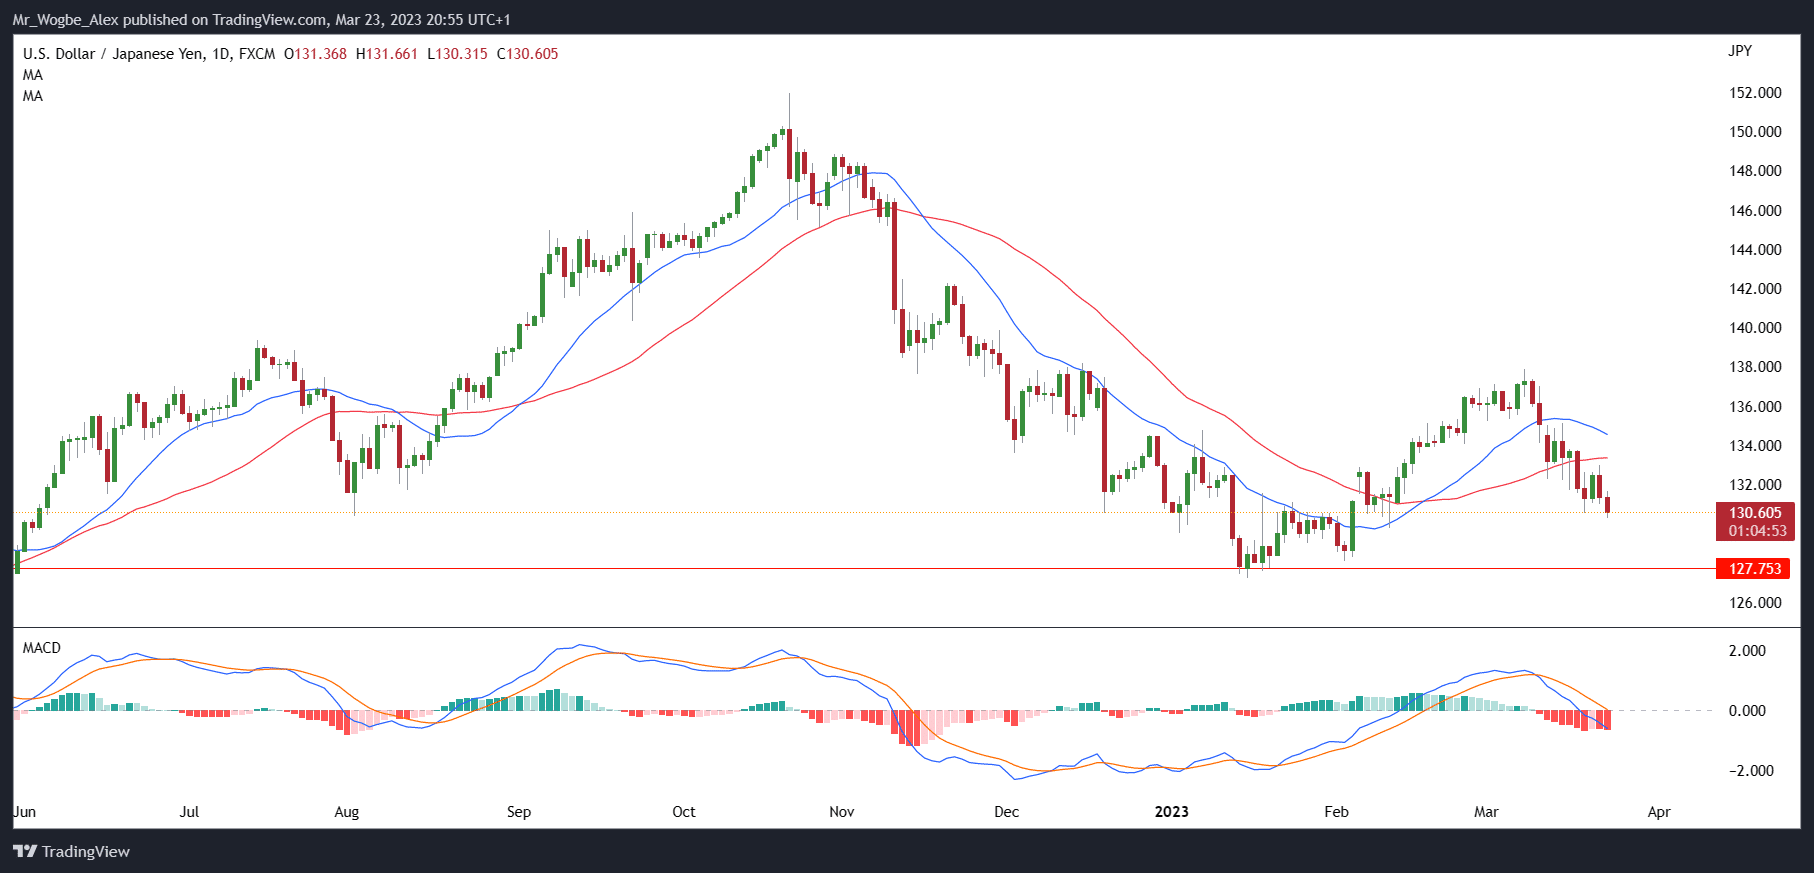Image resolution: width=1814 pixels, height=873 pixels.
Task: Click the high value H131.661
Action: (x=387, y=54)
